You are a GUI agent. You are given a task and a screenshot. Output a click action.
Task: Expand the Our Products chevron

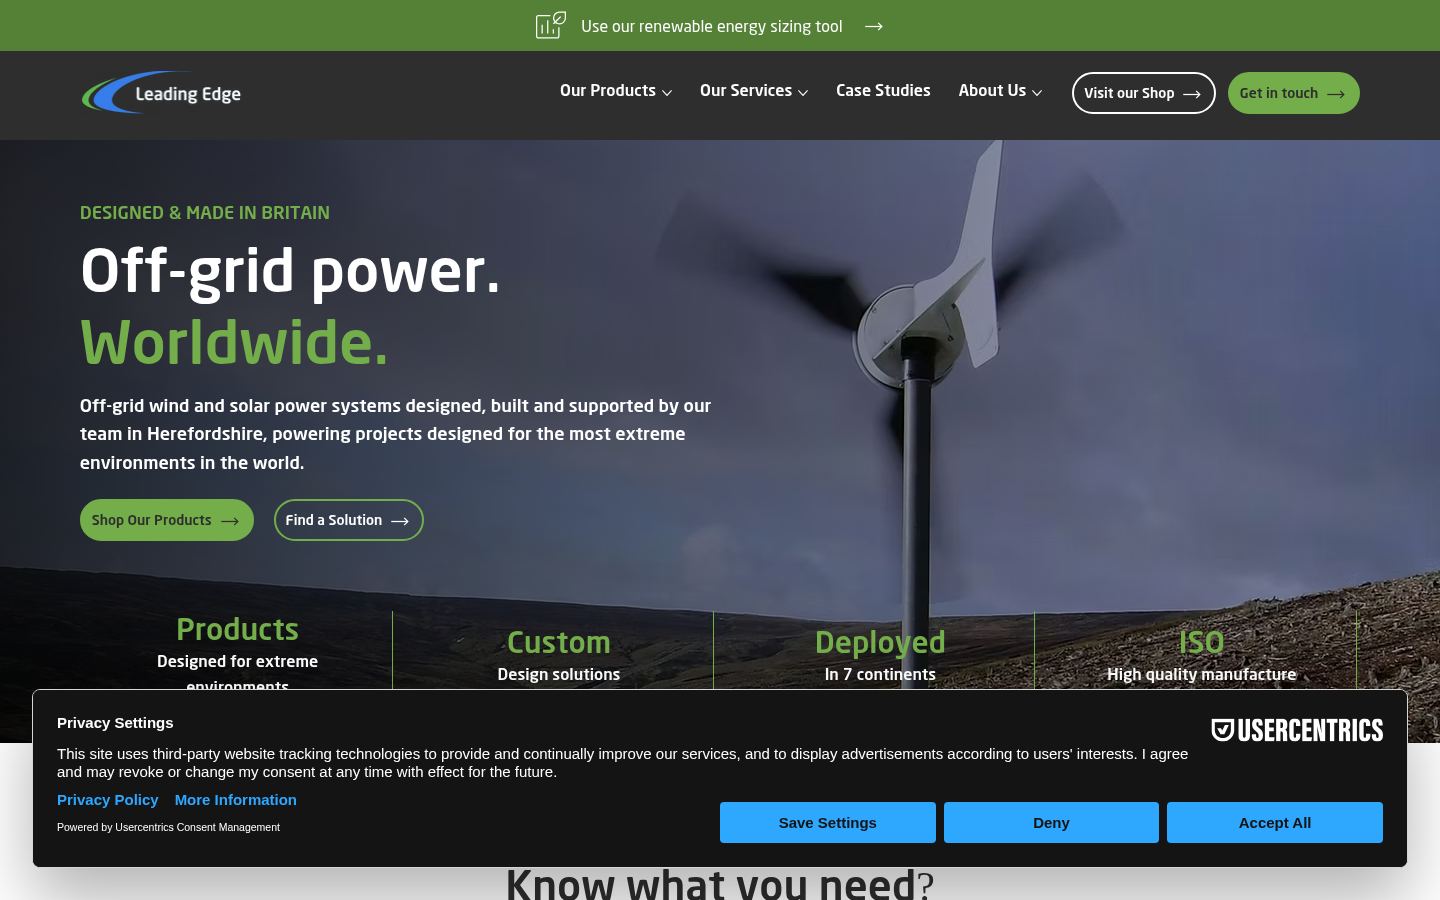tap(667, 93)
